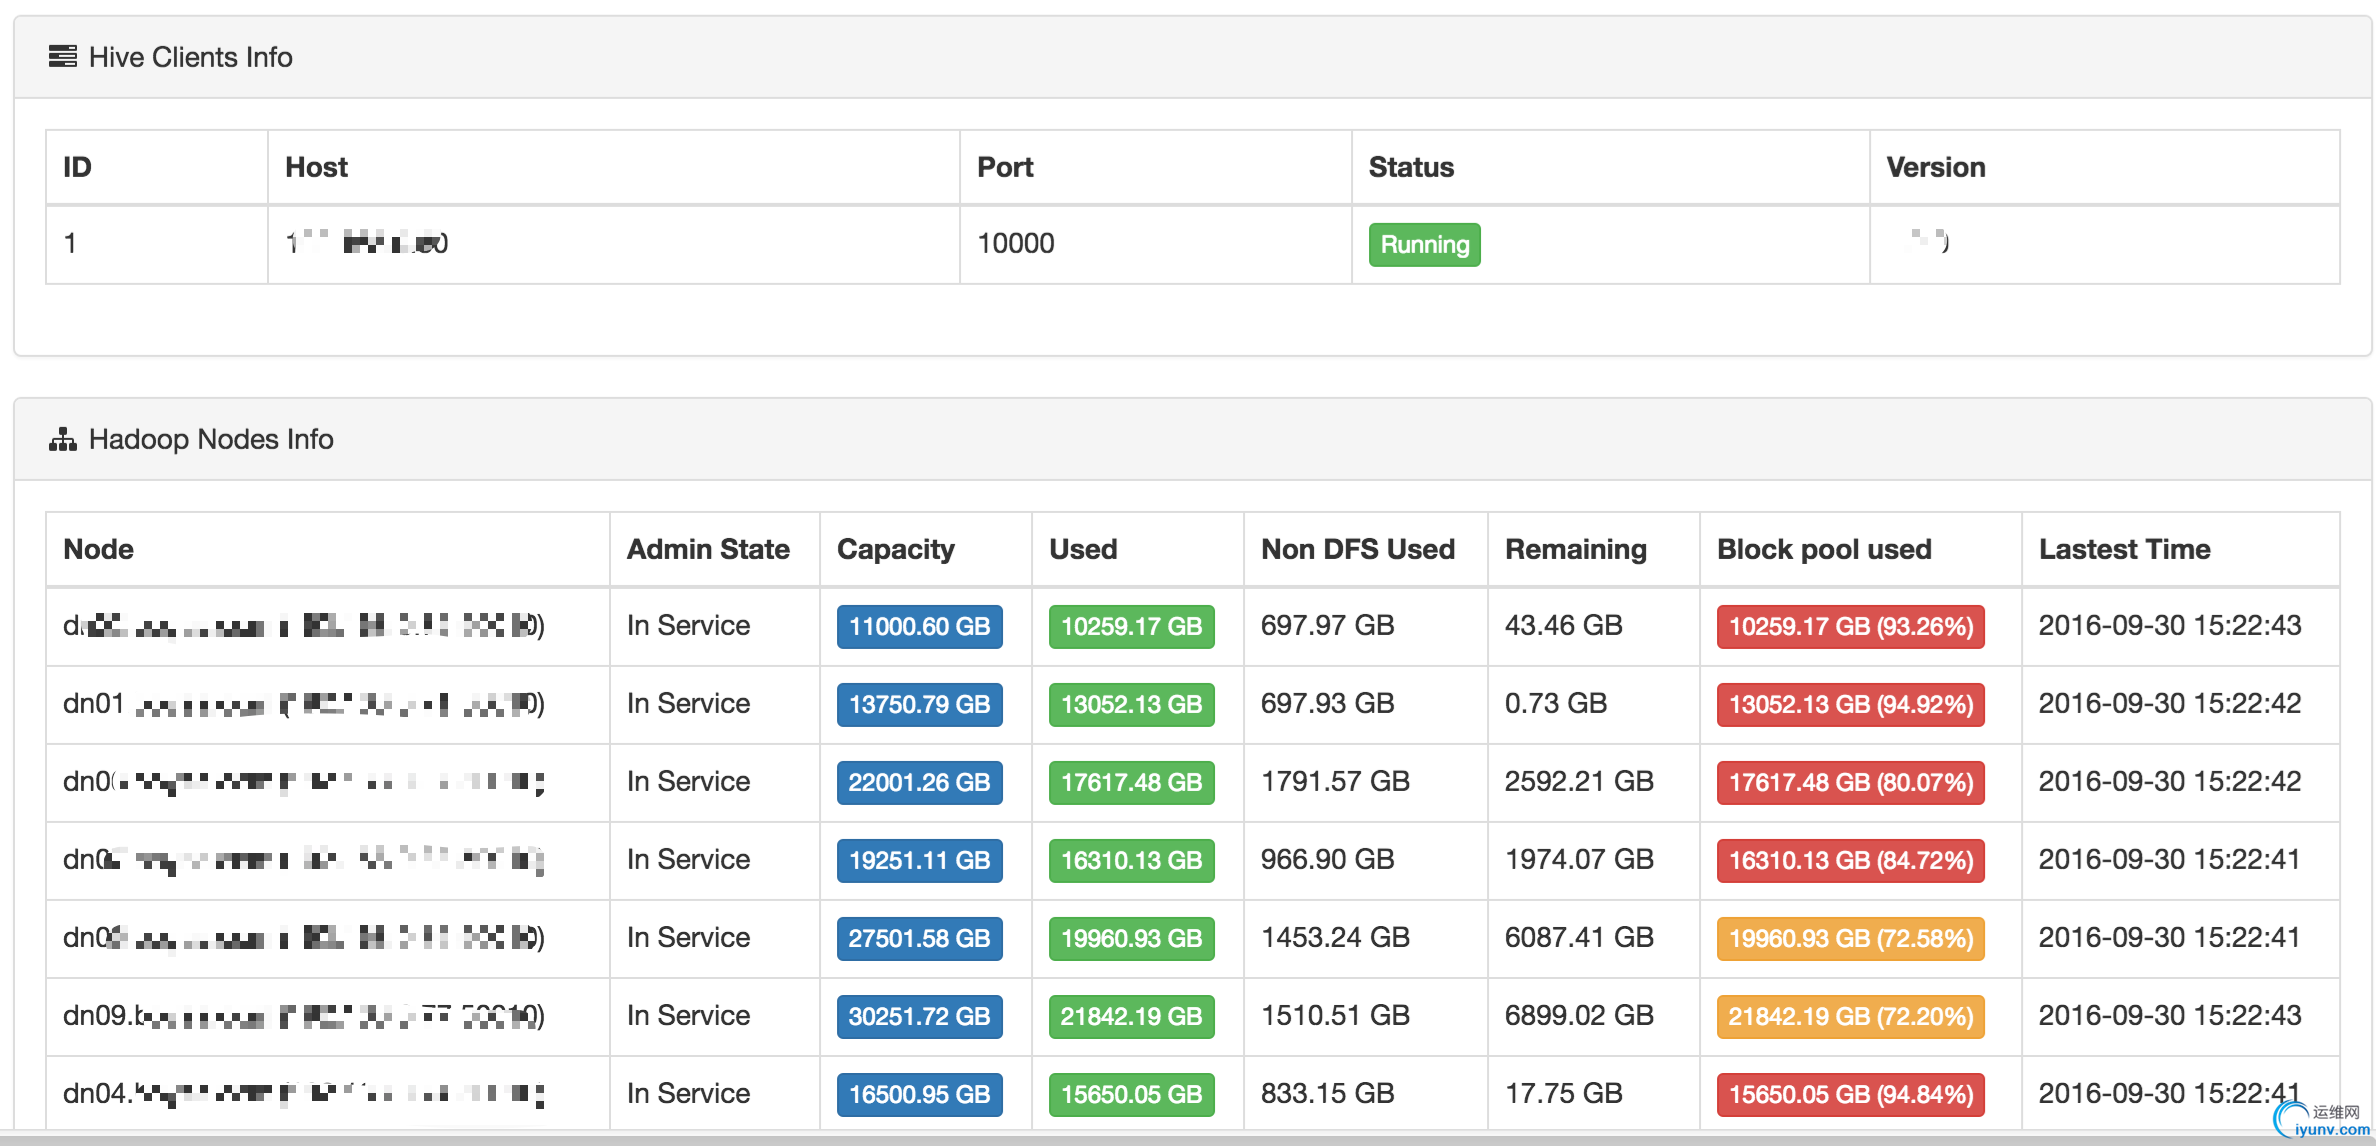Viewport: 2376px width, 1146px height.
Task: Select the 1453.24 GB non DFS value
Action: tap(1335, 937)
